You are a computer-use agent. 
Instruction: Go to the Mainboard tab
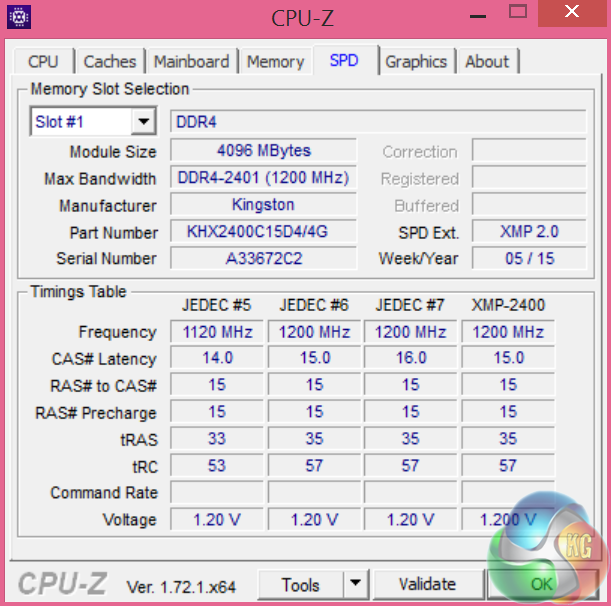pyautogui.click(x=191, y=62)
